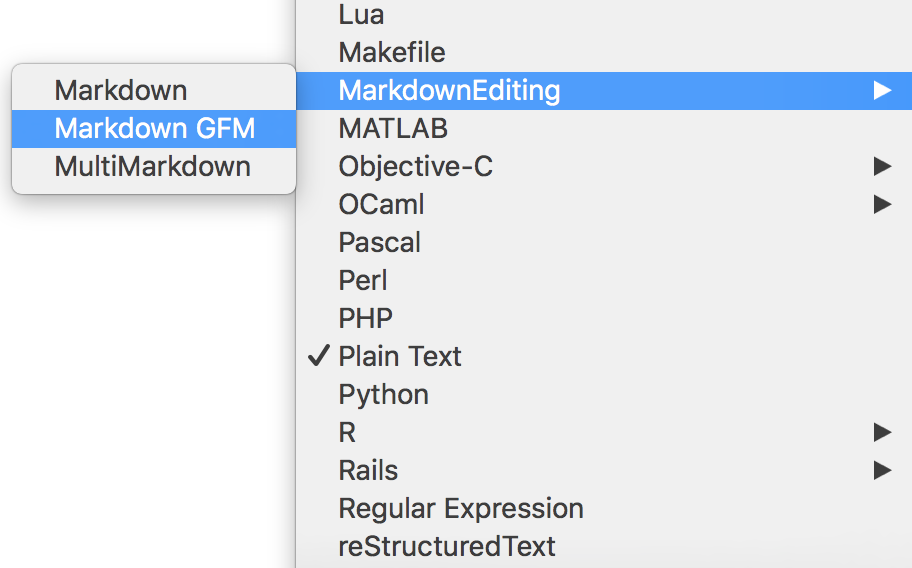Select Regular Expression syntax

click(x=461, y=508)
